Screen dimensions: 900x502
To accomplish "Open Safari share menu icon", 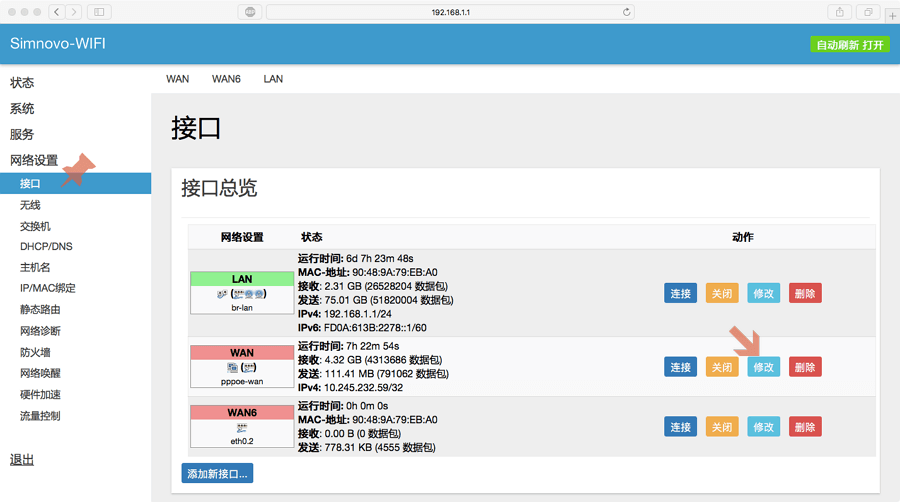I will tap(840, 12).
